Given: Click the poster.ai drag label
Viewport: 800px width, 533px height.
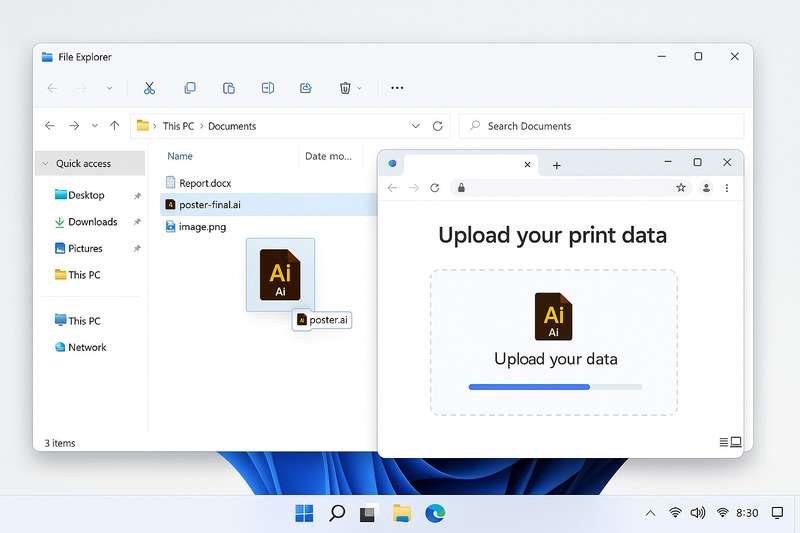Looking at the screenshot, I should 322,320.
